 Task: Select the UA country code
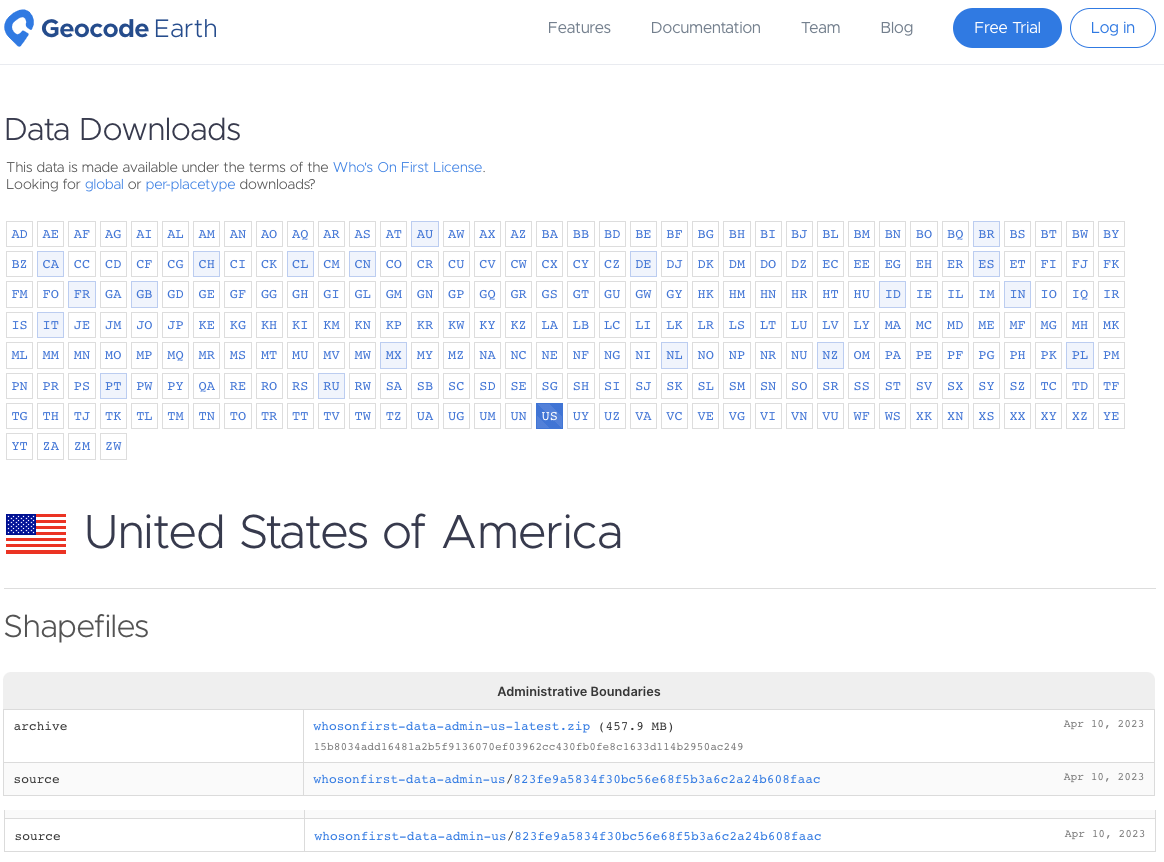(425, 417)
